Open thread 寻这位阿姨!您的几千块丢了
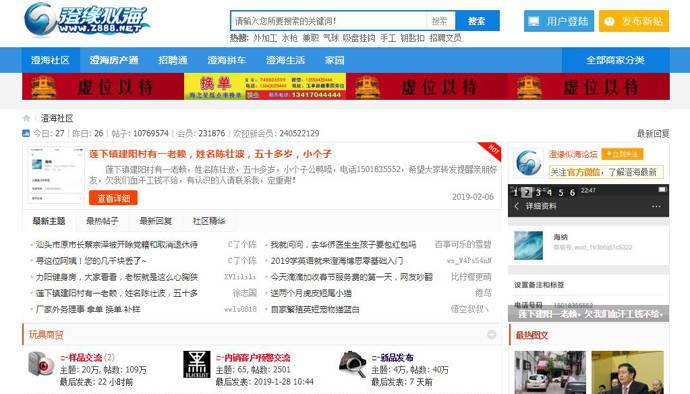Image resolution: width=690 pixels, height=394 pixels. (91, 261)
